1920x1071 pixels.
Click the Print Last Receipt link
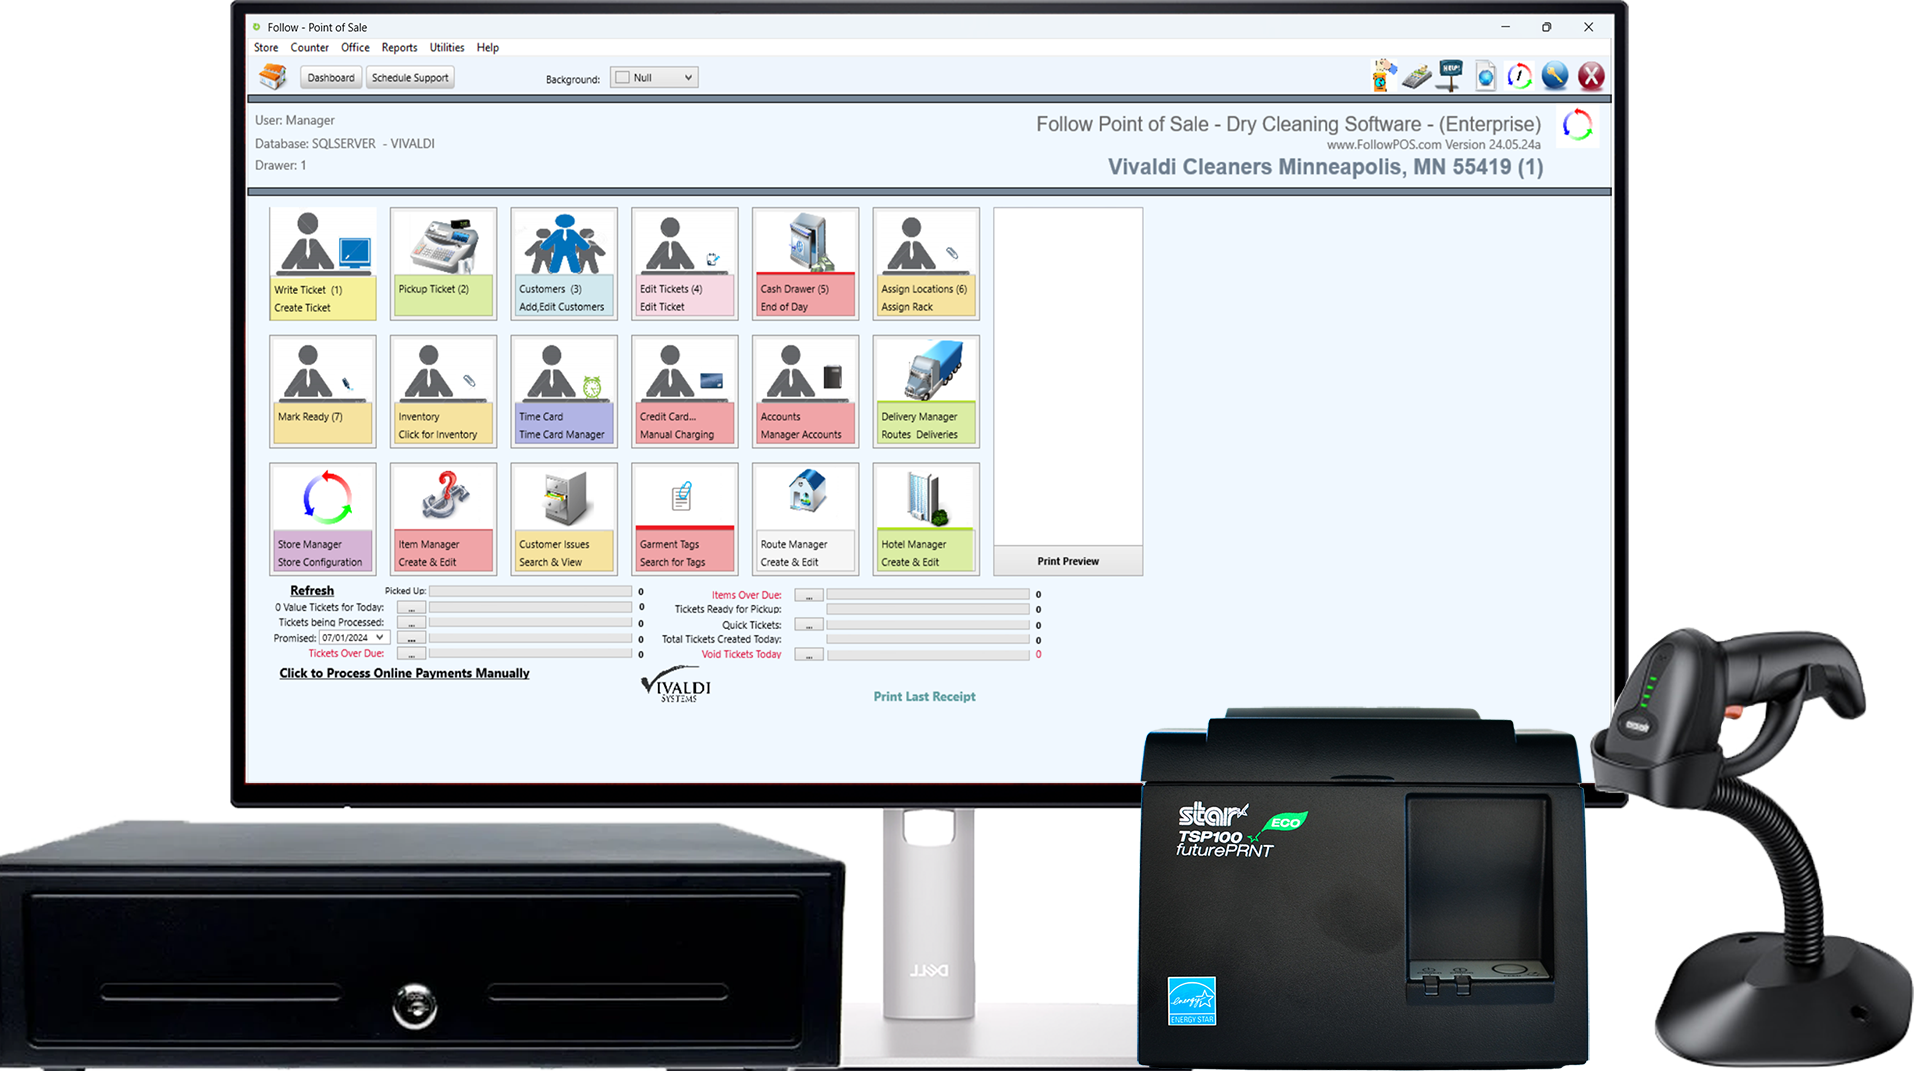coord(924,697)
